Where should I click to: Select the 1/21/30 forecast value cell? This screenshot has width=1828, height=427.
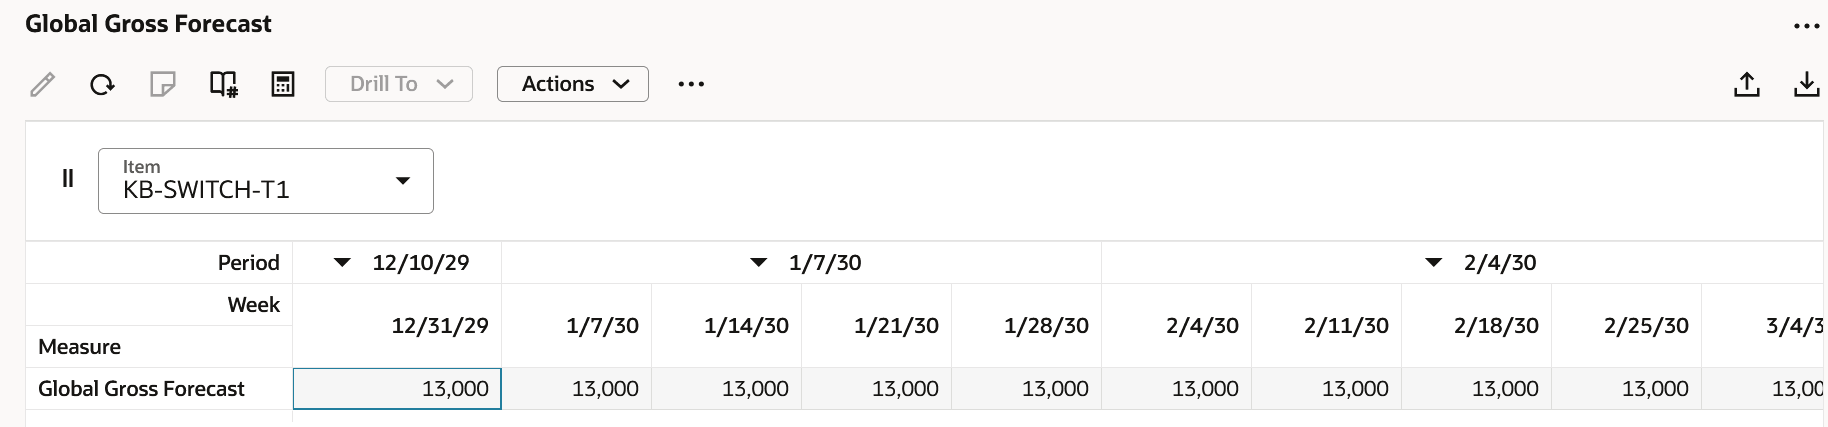(x=877, y=389)
